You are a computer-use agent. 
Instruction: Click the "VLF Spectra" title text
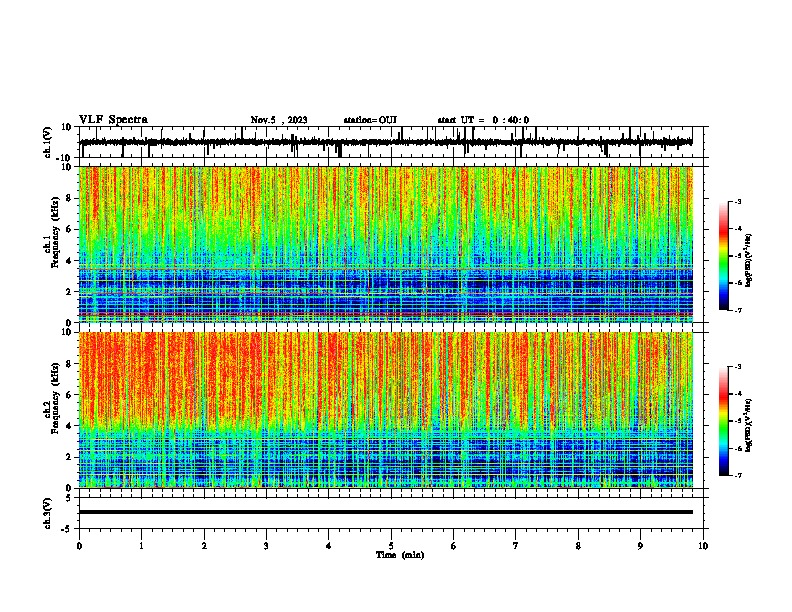tap(113, 120)
